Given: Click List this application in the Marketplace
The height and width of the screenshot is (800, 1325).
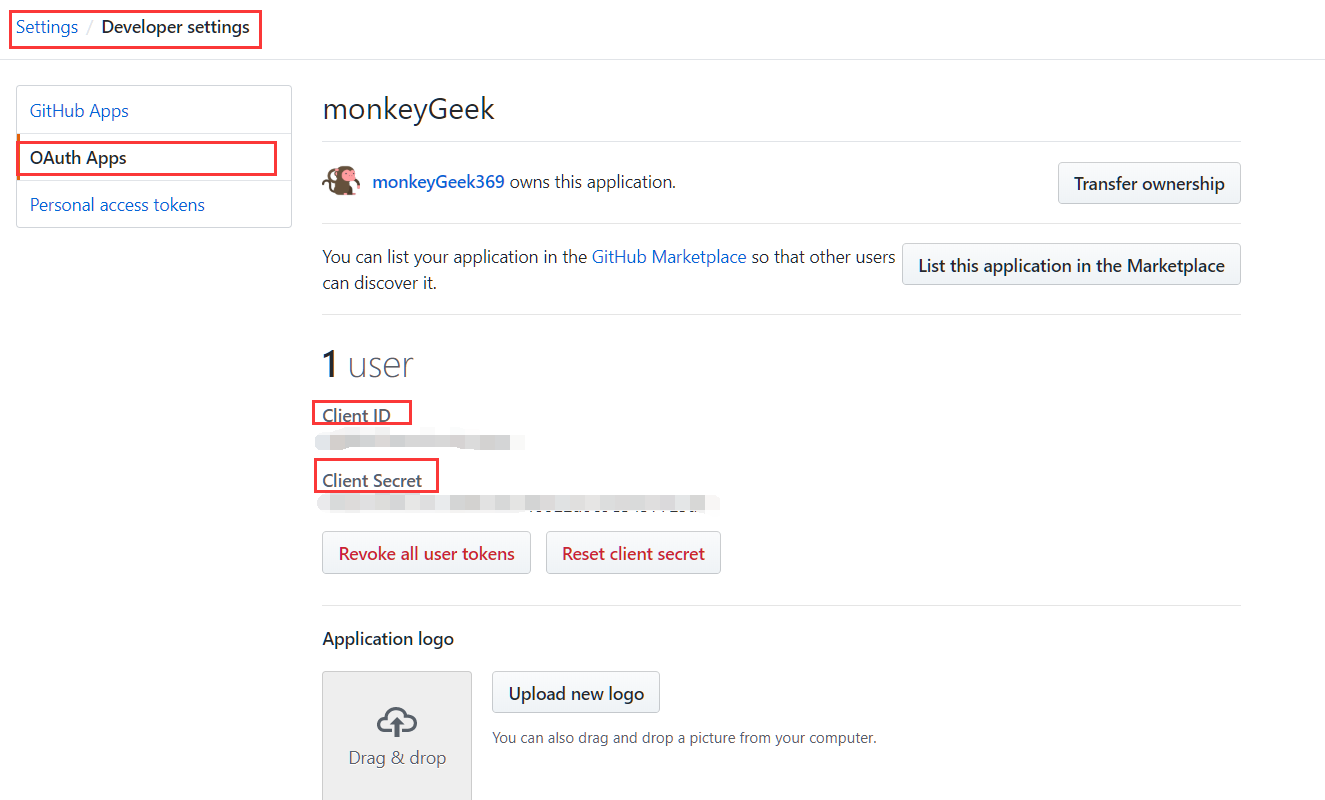Looking at the screenshot, I should click(x=1071, y=265).
